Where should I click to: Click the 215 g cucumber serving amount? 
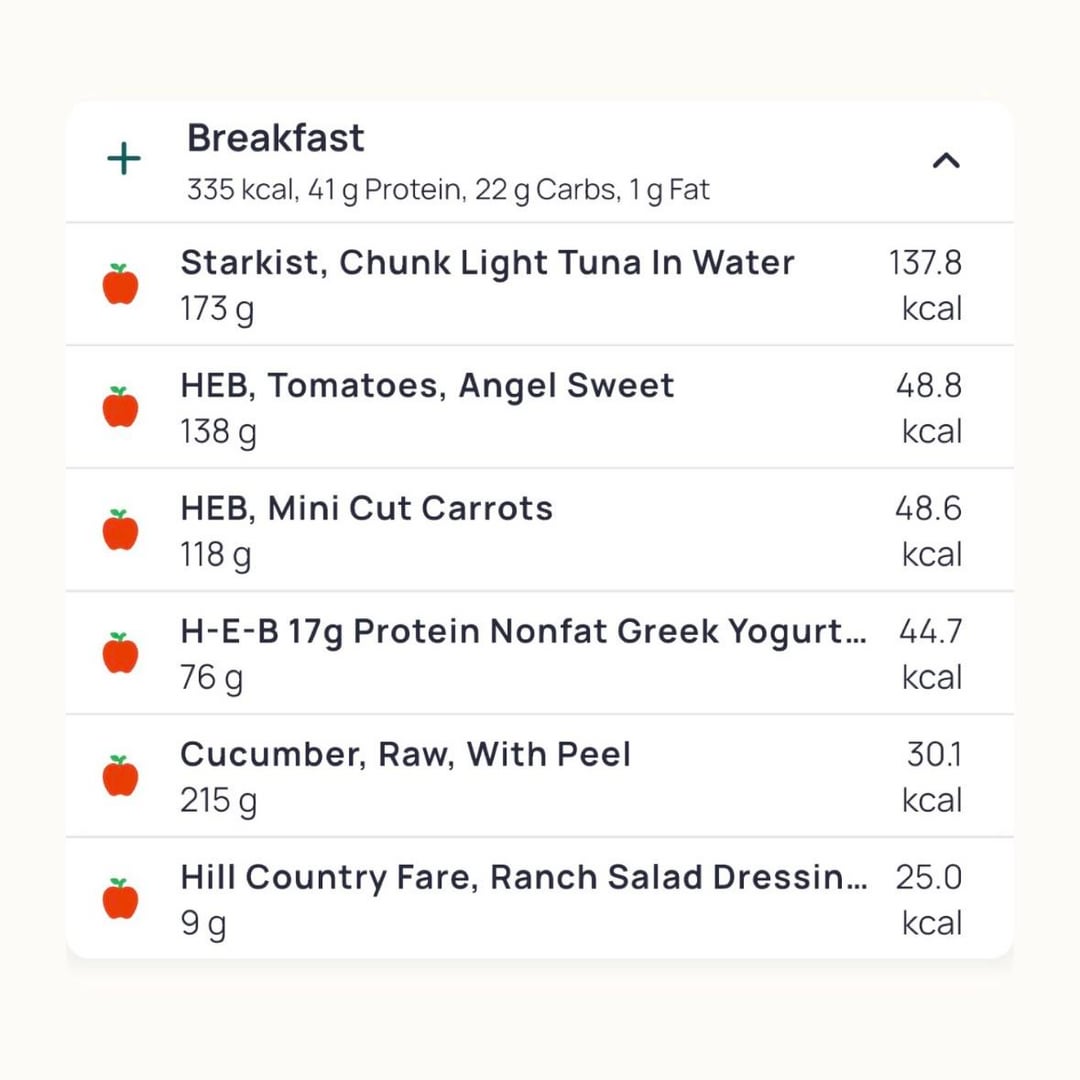point(218,801)
